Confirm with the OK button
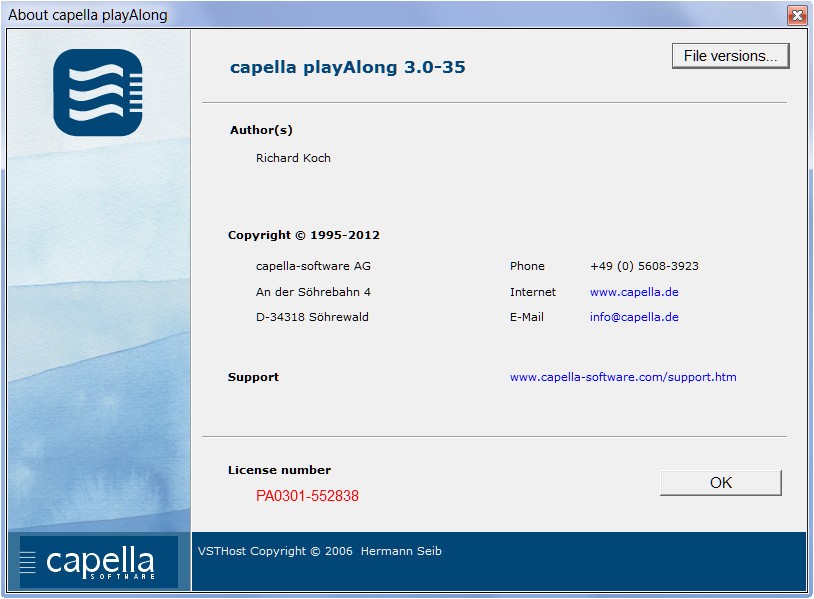This screenshot has width=814, height=599. tap(721, 483)
